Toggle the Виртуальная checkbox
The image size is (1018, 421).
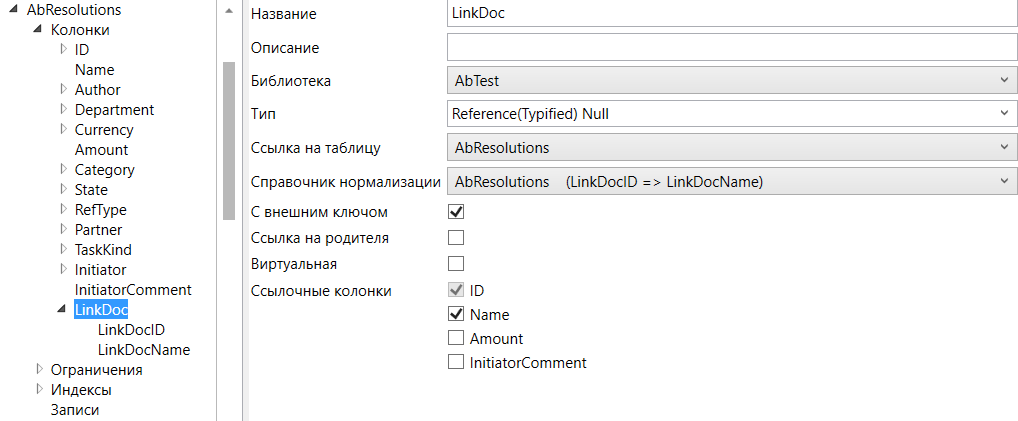(x=456, y=264)
